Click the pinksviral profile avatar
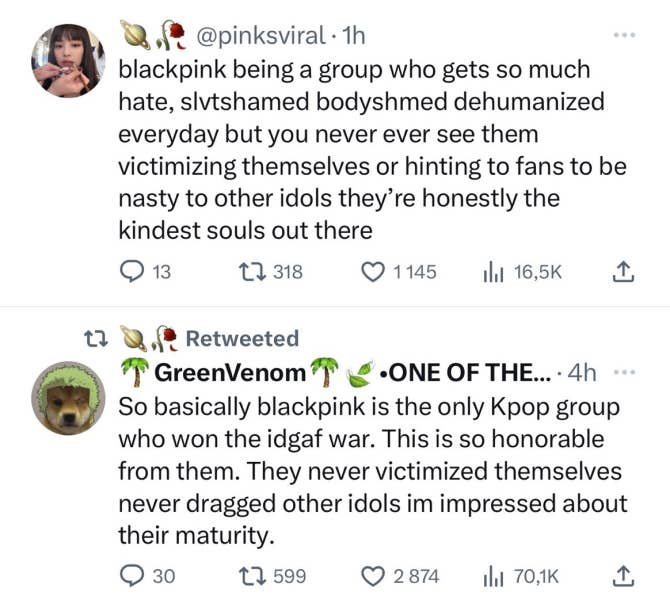Viewport: 670px width, 611px height. (x=67, y=61)
